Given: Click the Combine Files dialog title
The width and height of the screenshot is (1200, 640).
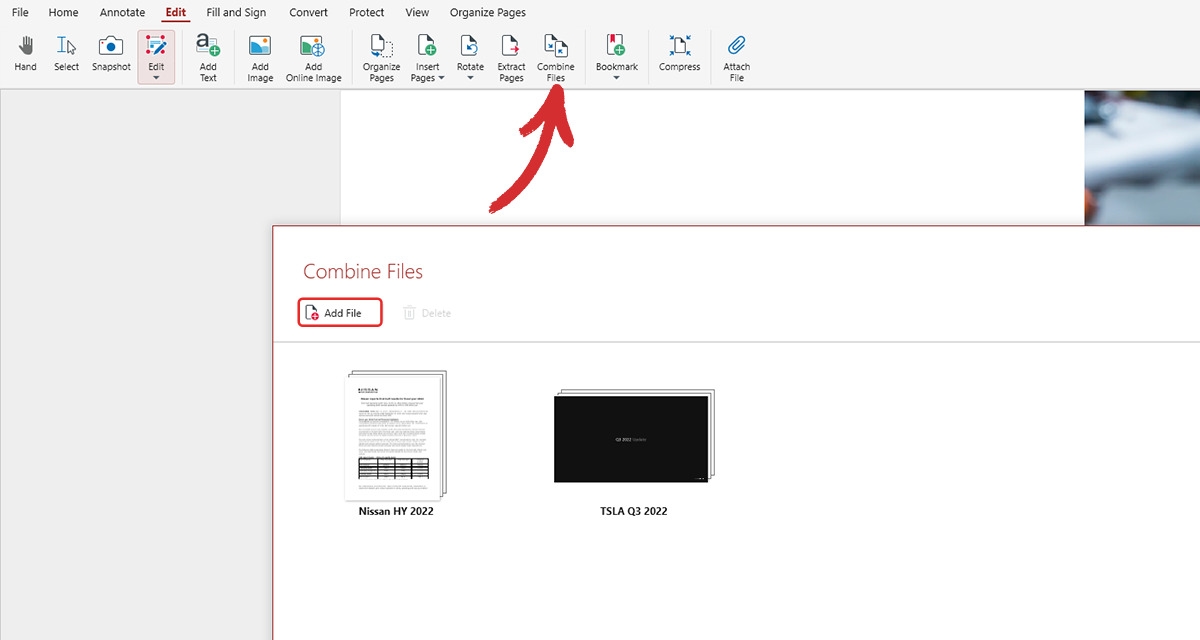Looking at the screenshot, I should pos(363,271).
